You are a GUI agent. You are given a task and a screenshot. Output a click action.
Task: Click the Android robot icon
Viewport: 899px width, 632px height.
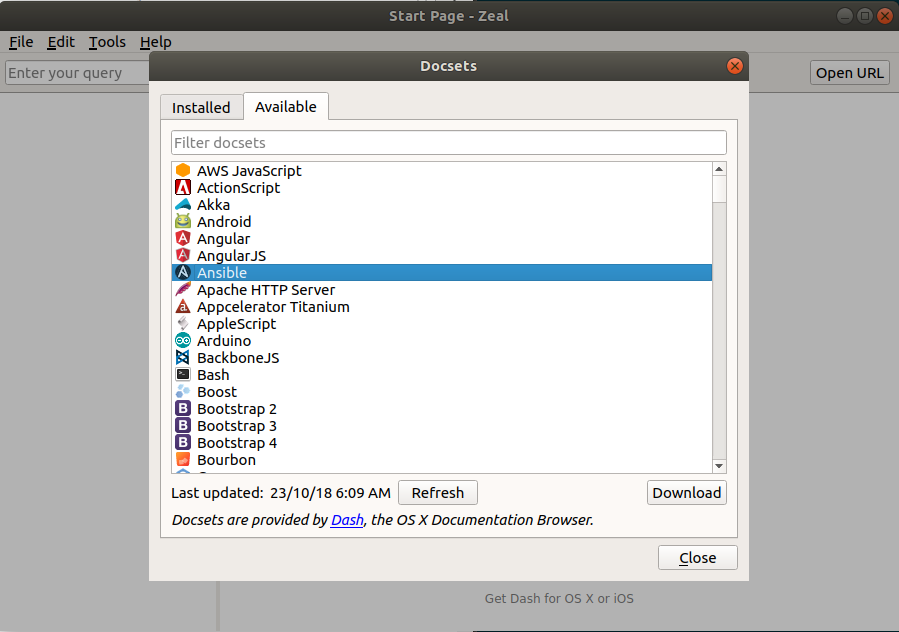183,221
